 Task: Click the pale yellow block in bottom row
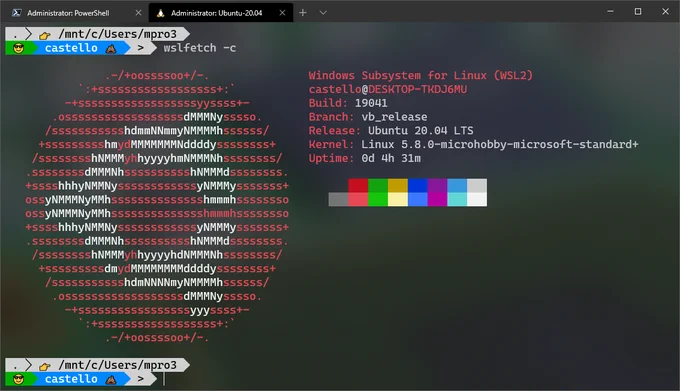[398, 199]
